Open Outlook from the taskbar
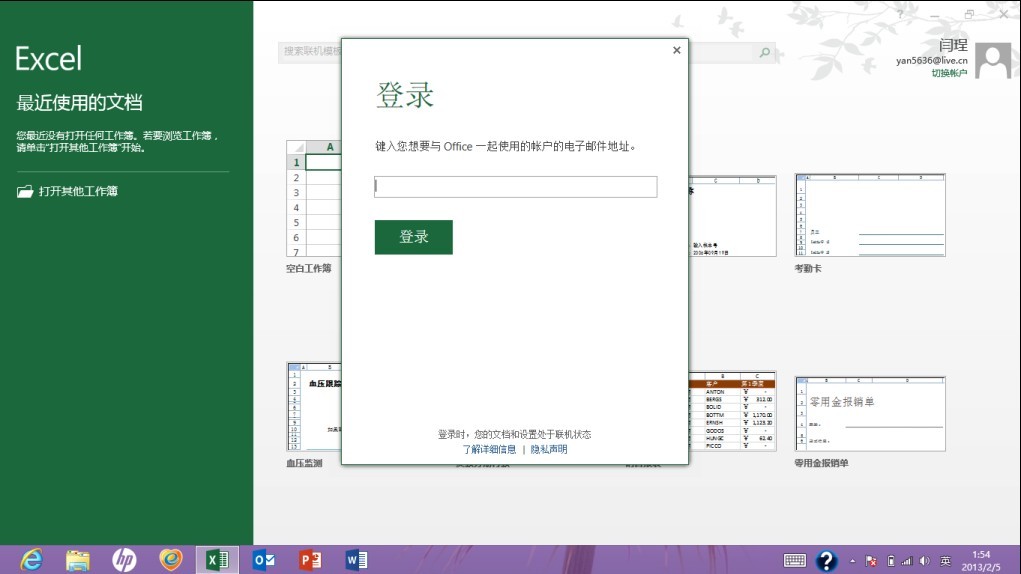This screenshot has width=1021, height=574. click(264, 560)
